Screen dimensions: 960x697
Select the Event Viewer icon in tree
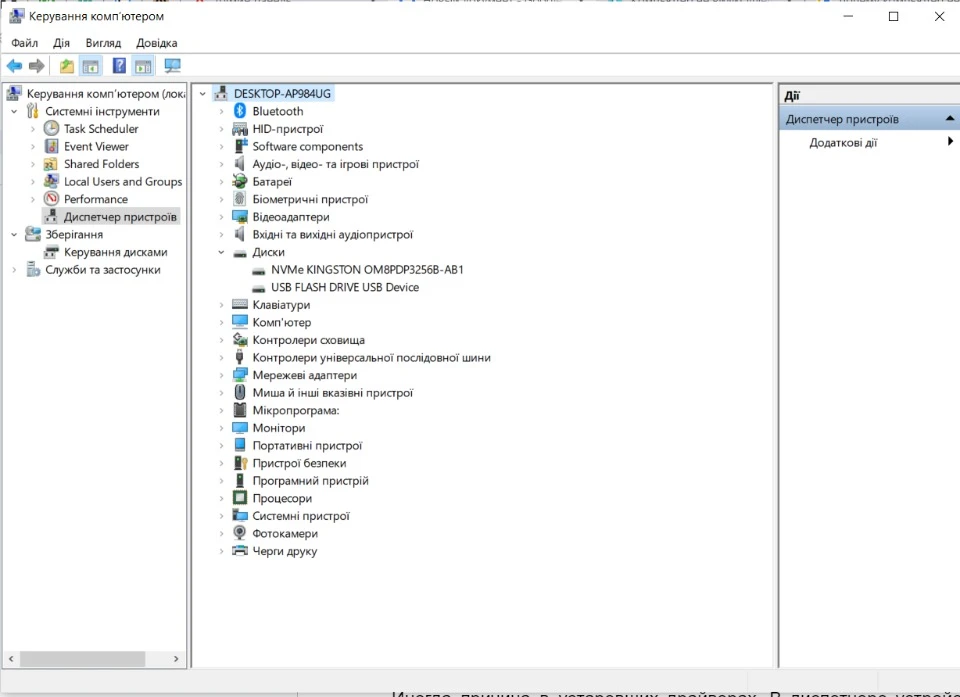click(52, 146)
